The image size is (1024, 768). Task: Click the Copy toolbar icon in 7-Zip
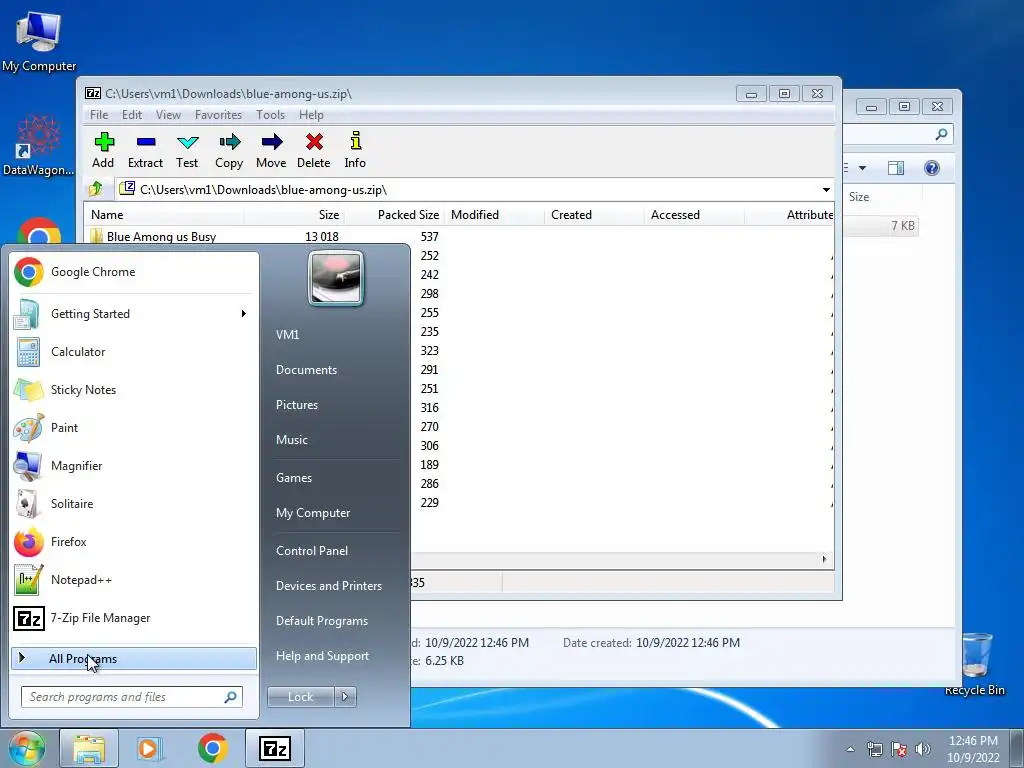pyautogui.click(x=229, y=150)
